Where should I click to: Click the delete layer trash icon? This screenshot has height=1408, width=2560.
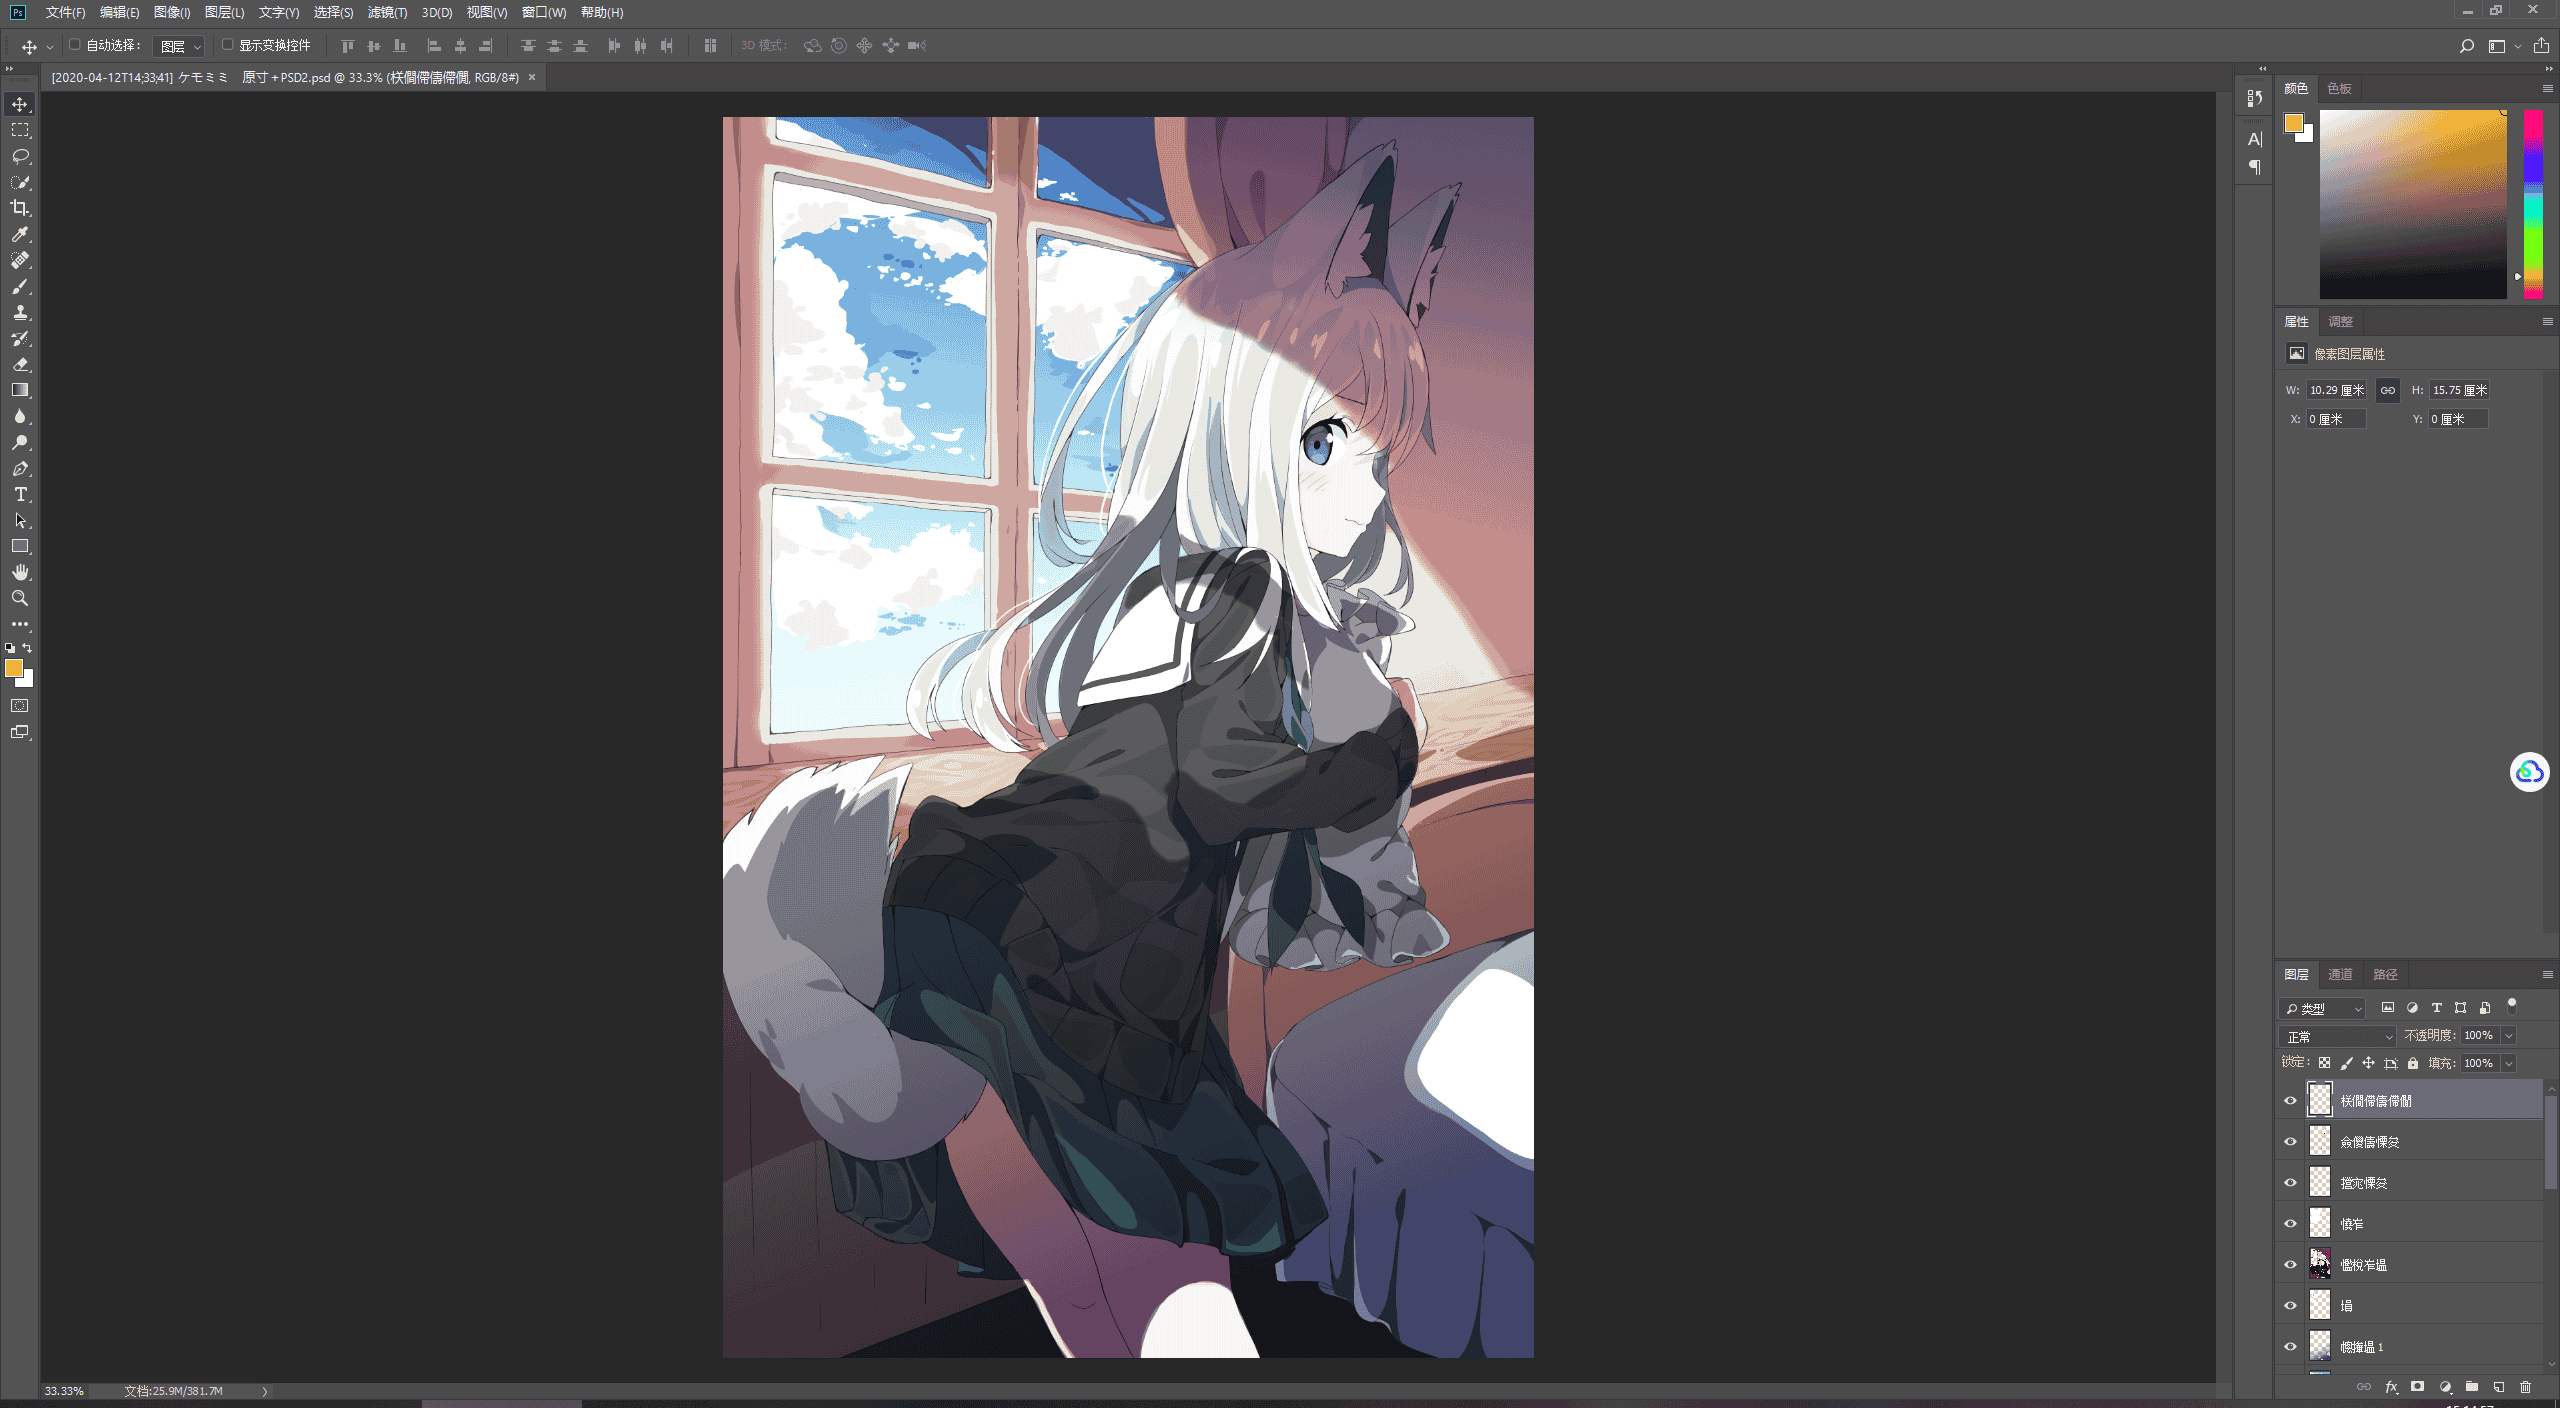pos(2525,1387)
